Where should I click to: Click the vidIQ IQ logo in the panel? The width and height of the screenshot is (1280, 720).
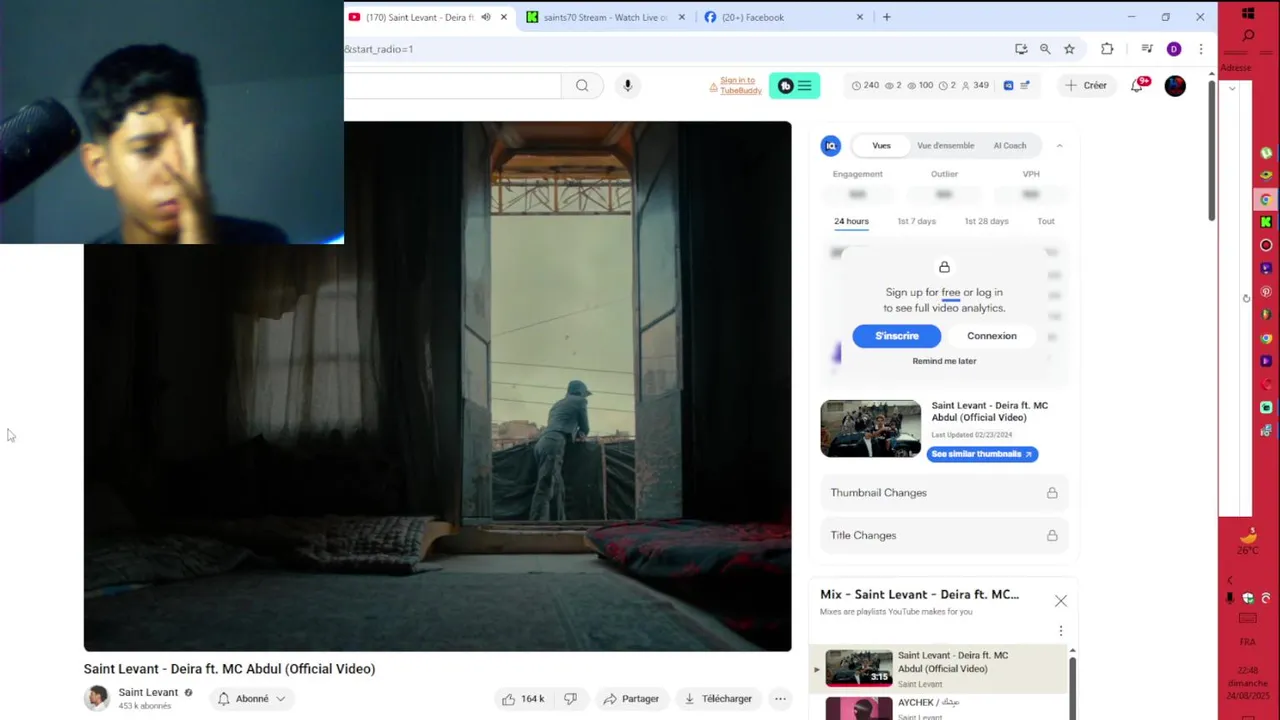831,146
